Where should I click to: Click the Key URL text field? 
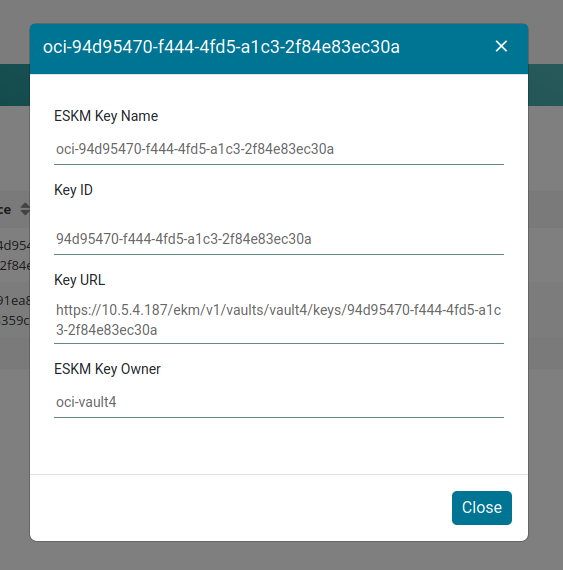pos(279,320)
